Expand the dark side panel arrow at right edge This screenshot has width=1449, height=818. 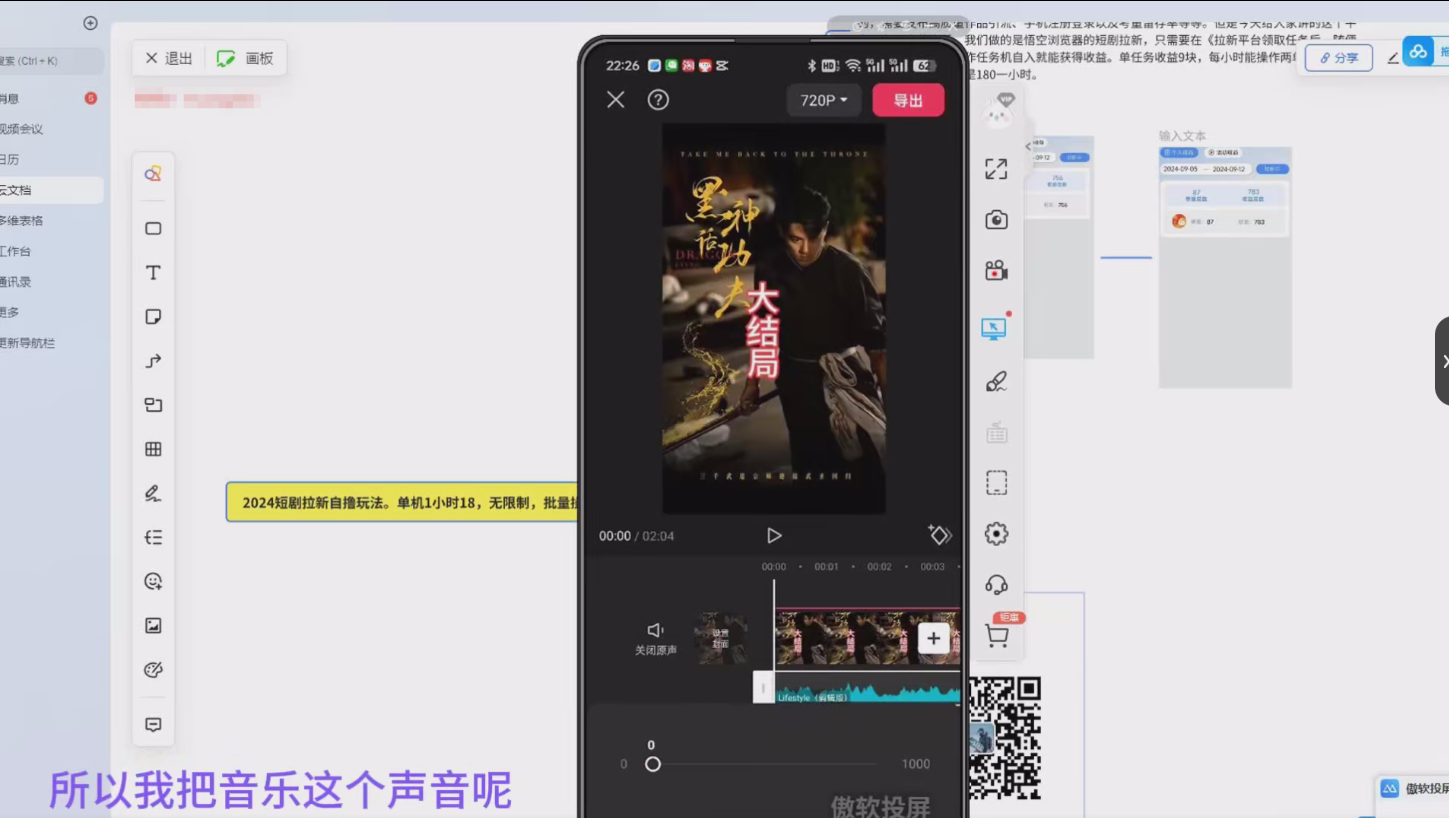1442,361
